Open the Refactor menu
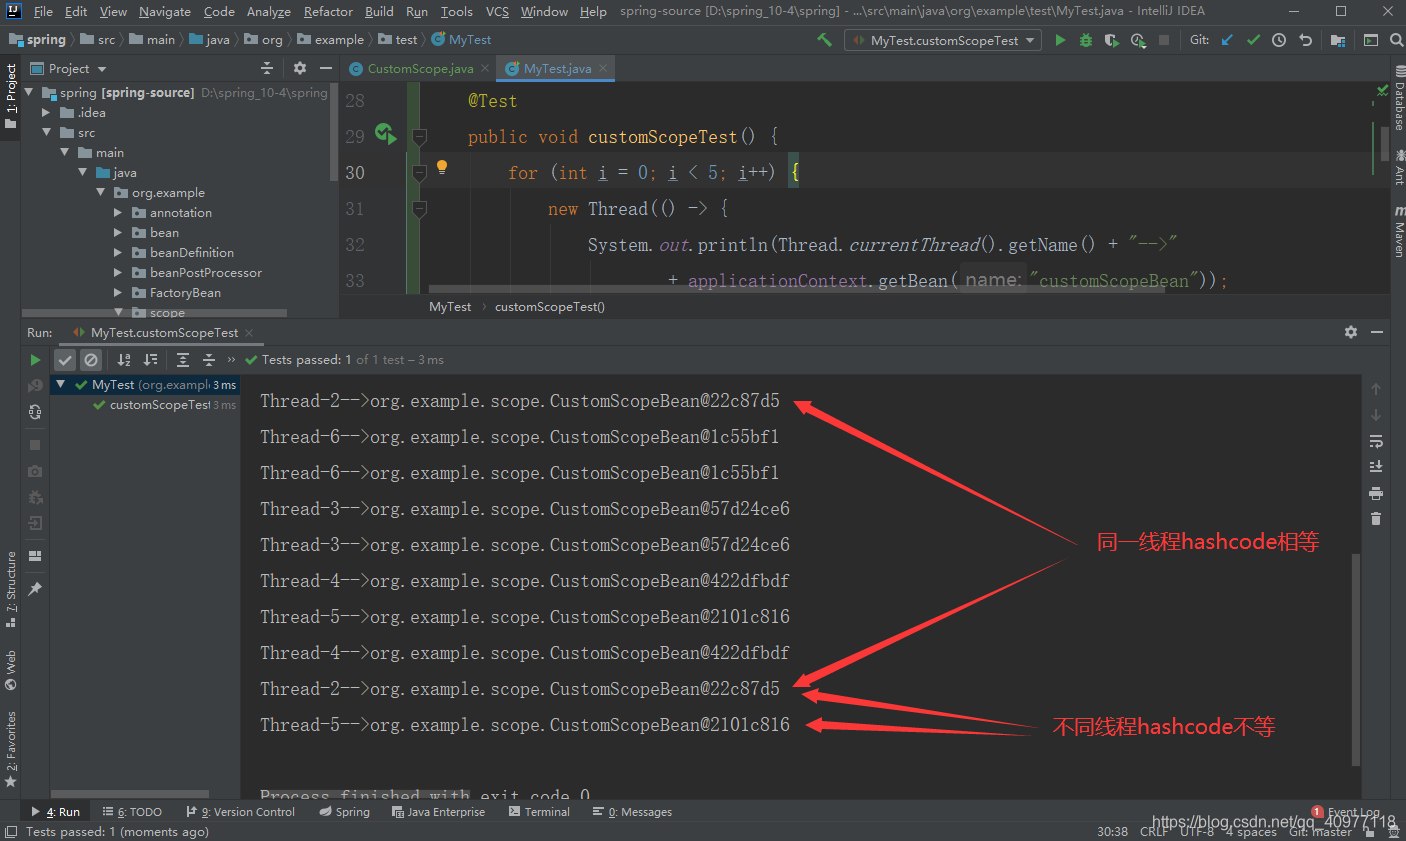The image size is (1406, 841). coord(328,11)
